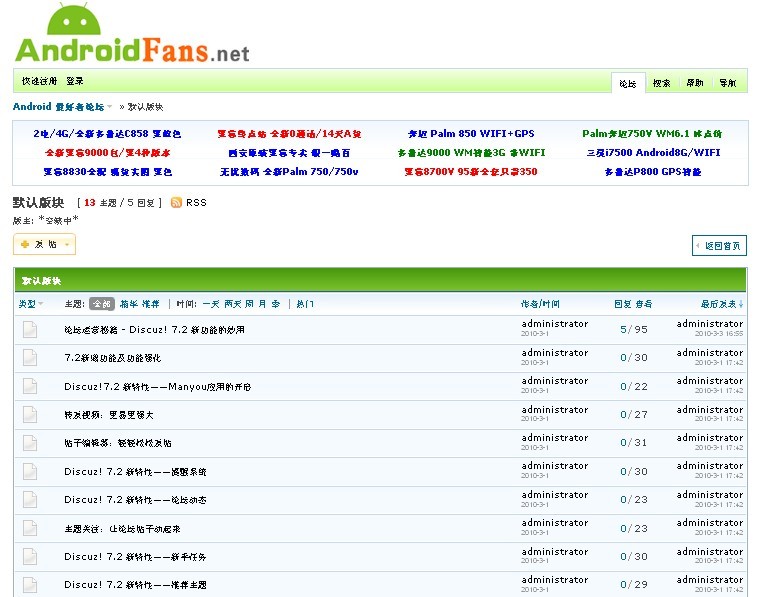Click the page icon beside 主题关注 thread
759x597 pixels.
(x=30, y=528)
